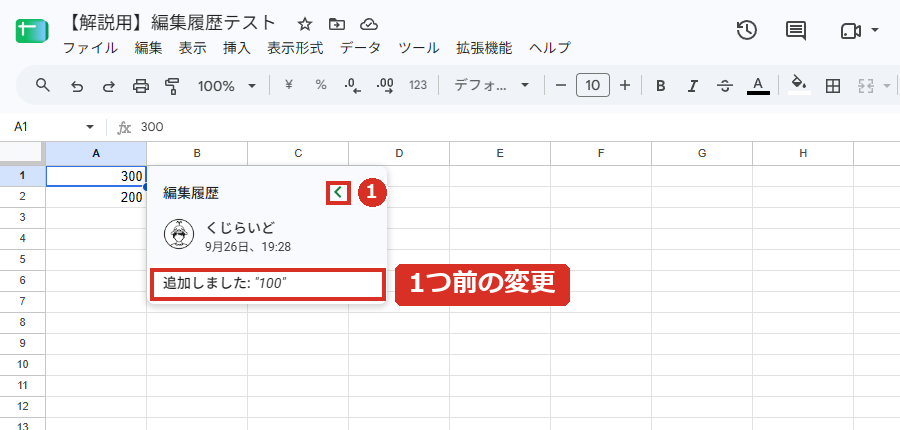Open the name box dropdown arrow

(x=90, y=127)
